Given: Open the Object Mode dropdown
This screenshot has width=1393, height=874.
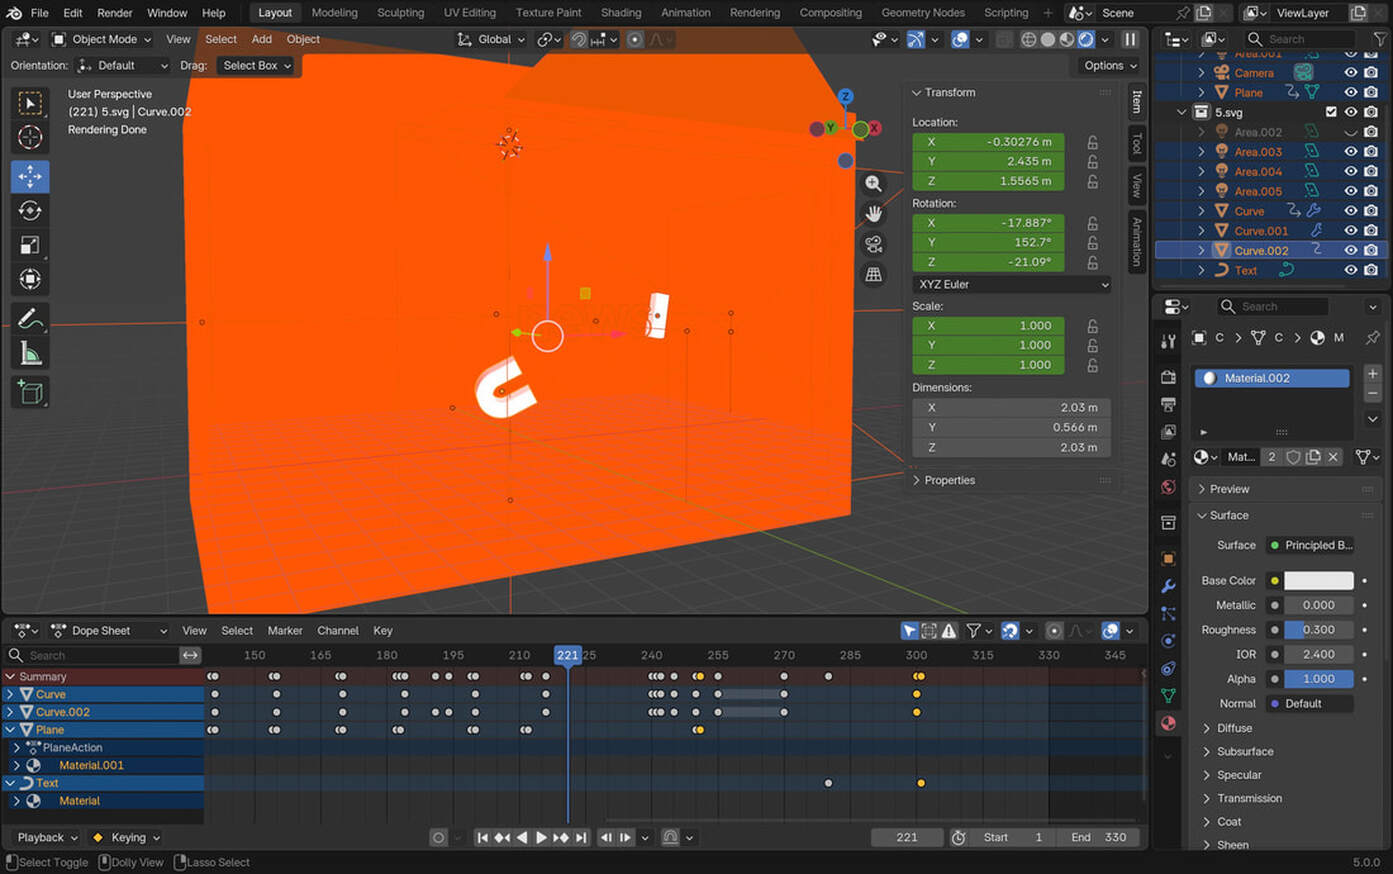Looking at the screenshot, I should tap(103, 39).
